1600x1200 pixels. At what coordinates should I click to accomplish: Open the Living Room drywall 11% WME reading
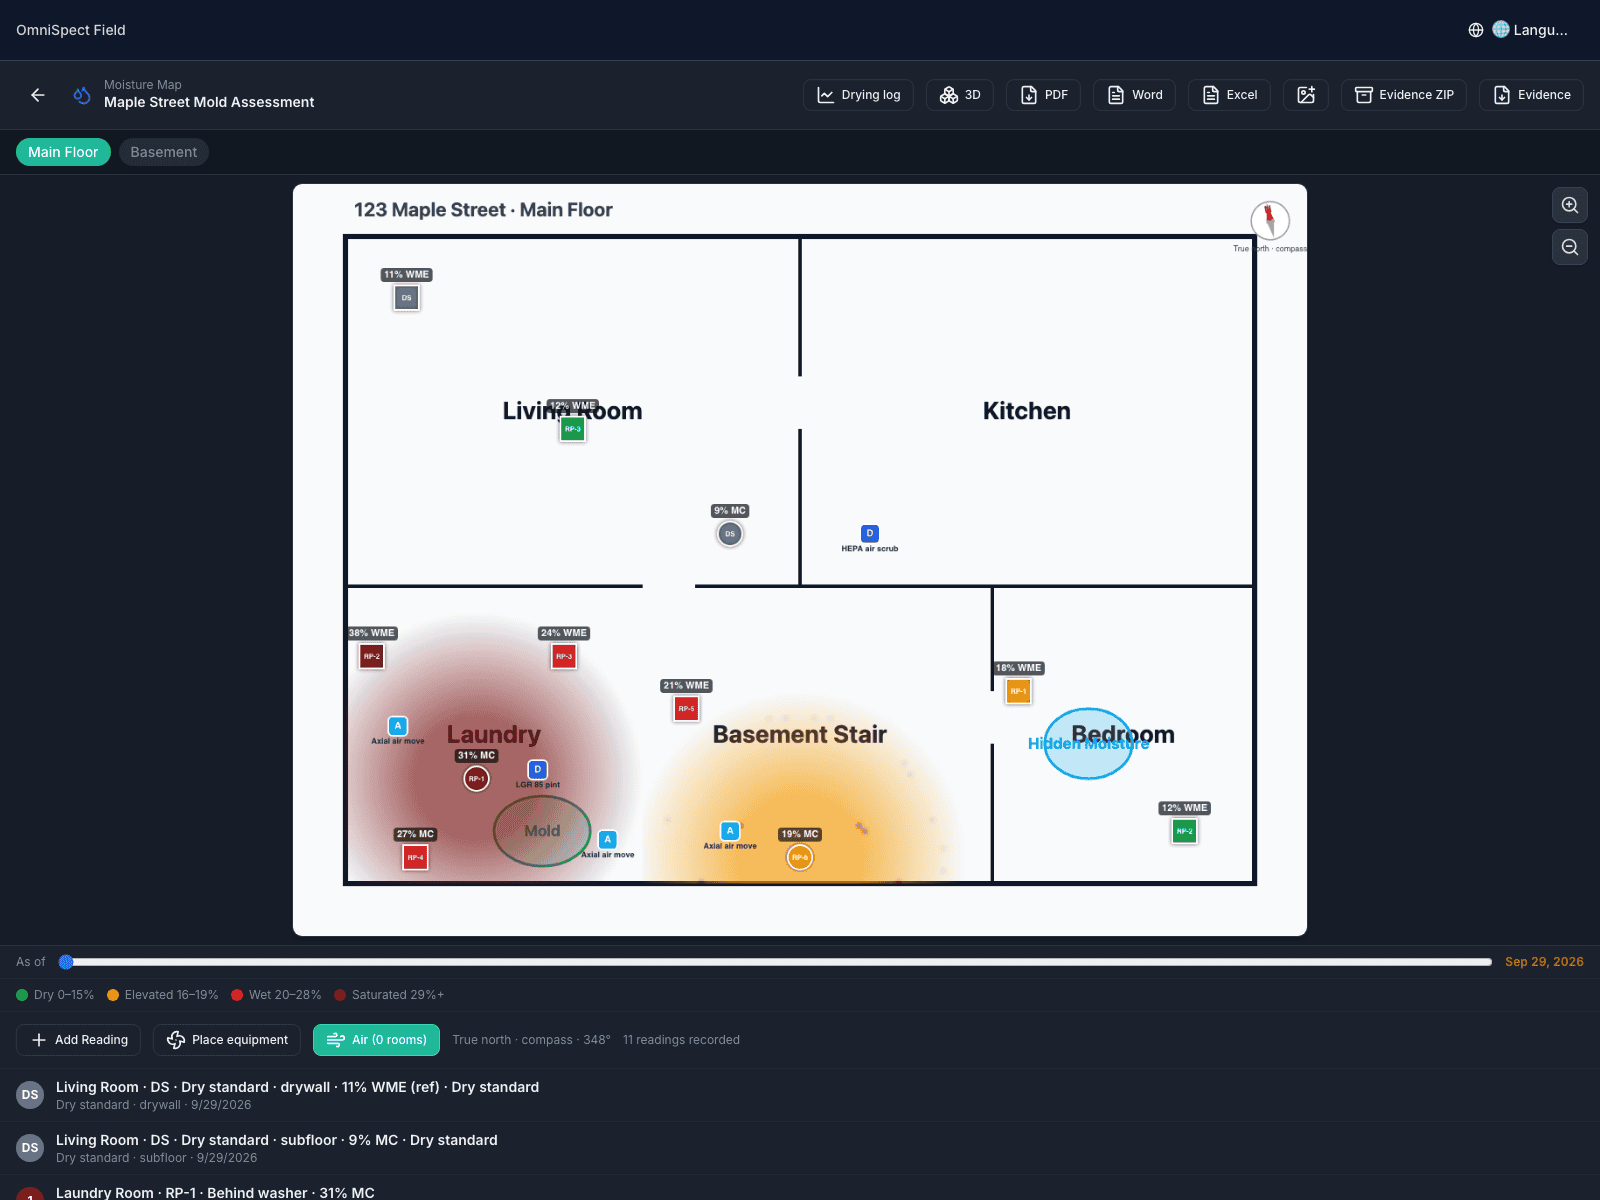click(800, 1095)
